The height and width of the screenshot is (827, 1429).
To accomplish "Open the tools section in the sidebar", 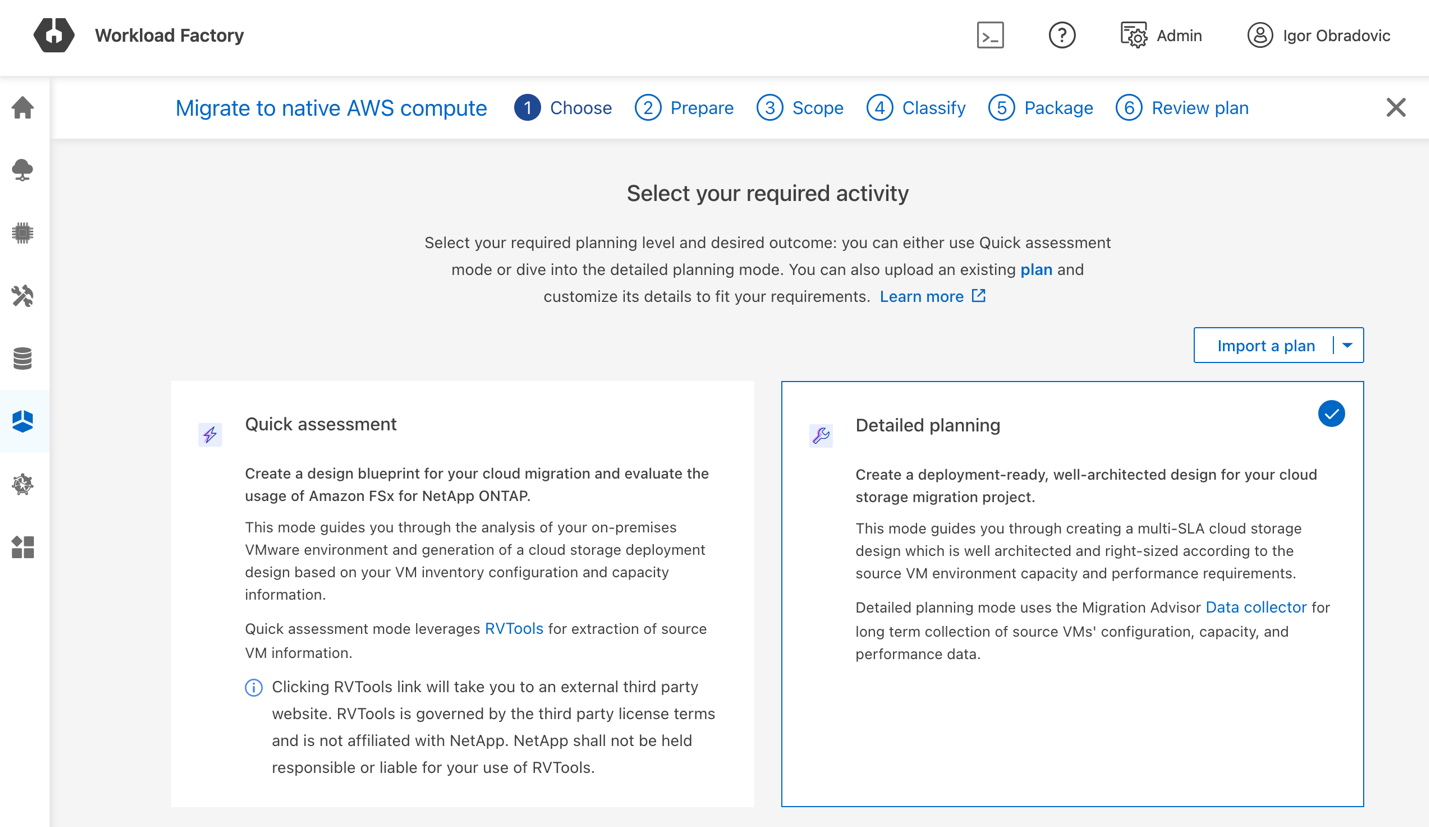I will coord(22,295).
